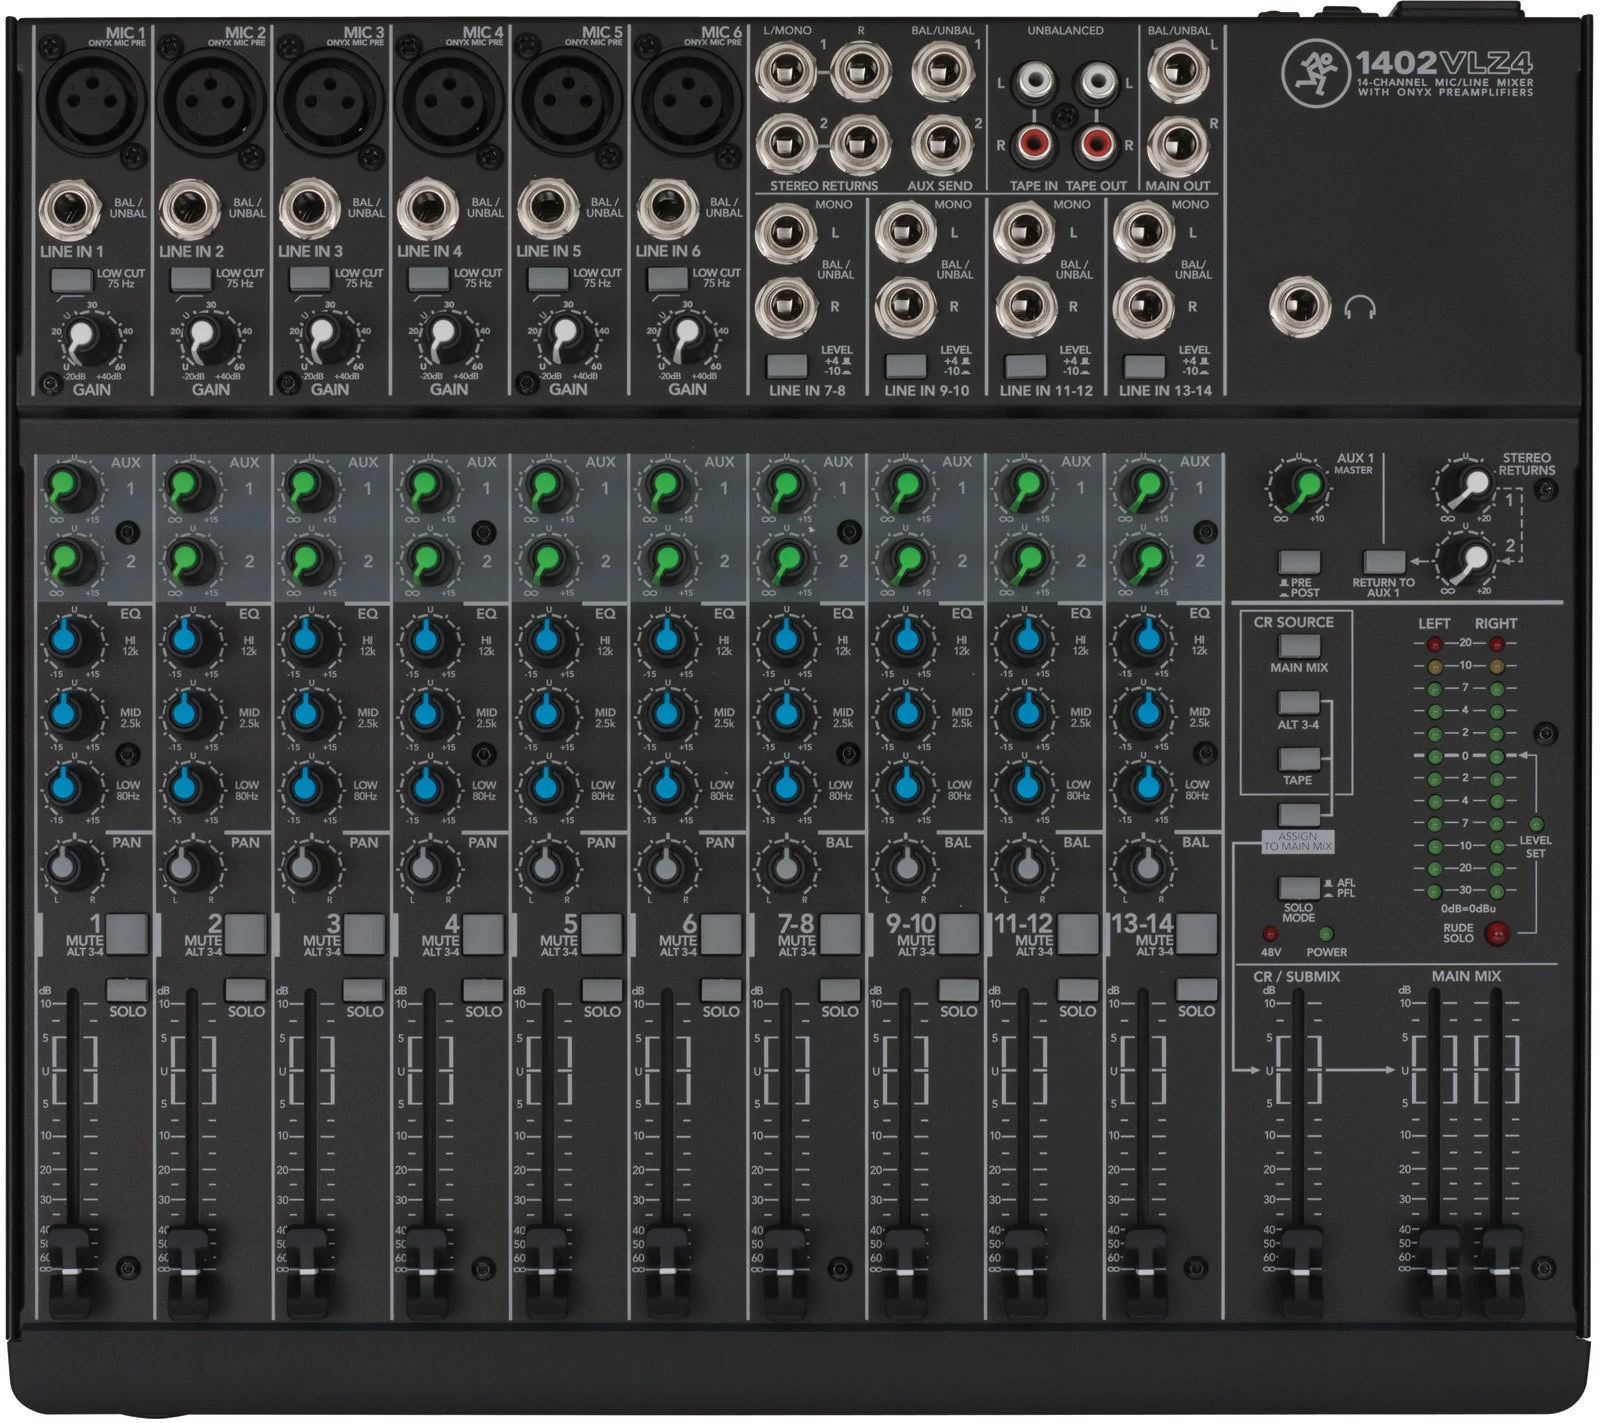This screenshot has width=1600, height=1423.
Task: Toggle the channel 1 MUTE ALT 3-4 switch
Action: coord(127,933)
